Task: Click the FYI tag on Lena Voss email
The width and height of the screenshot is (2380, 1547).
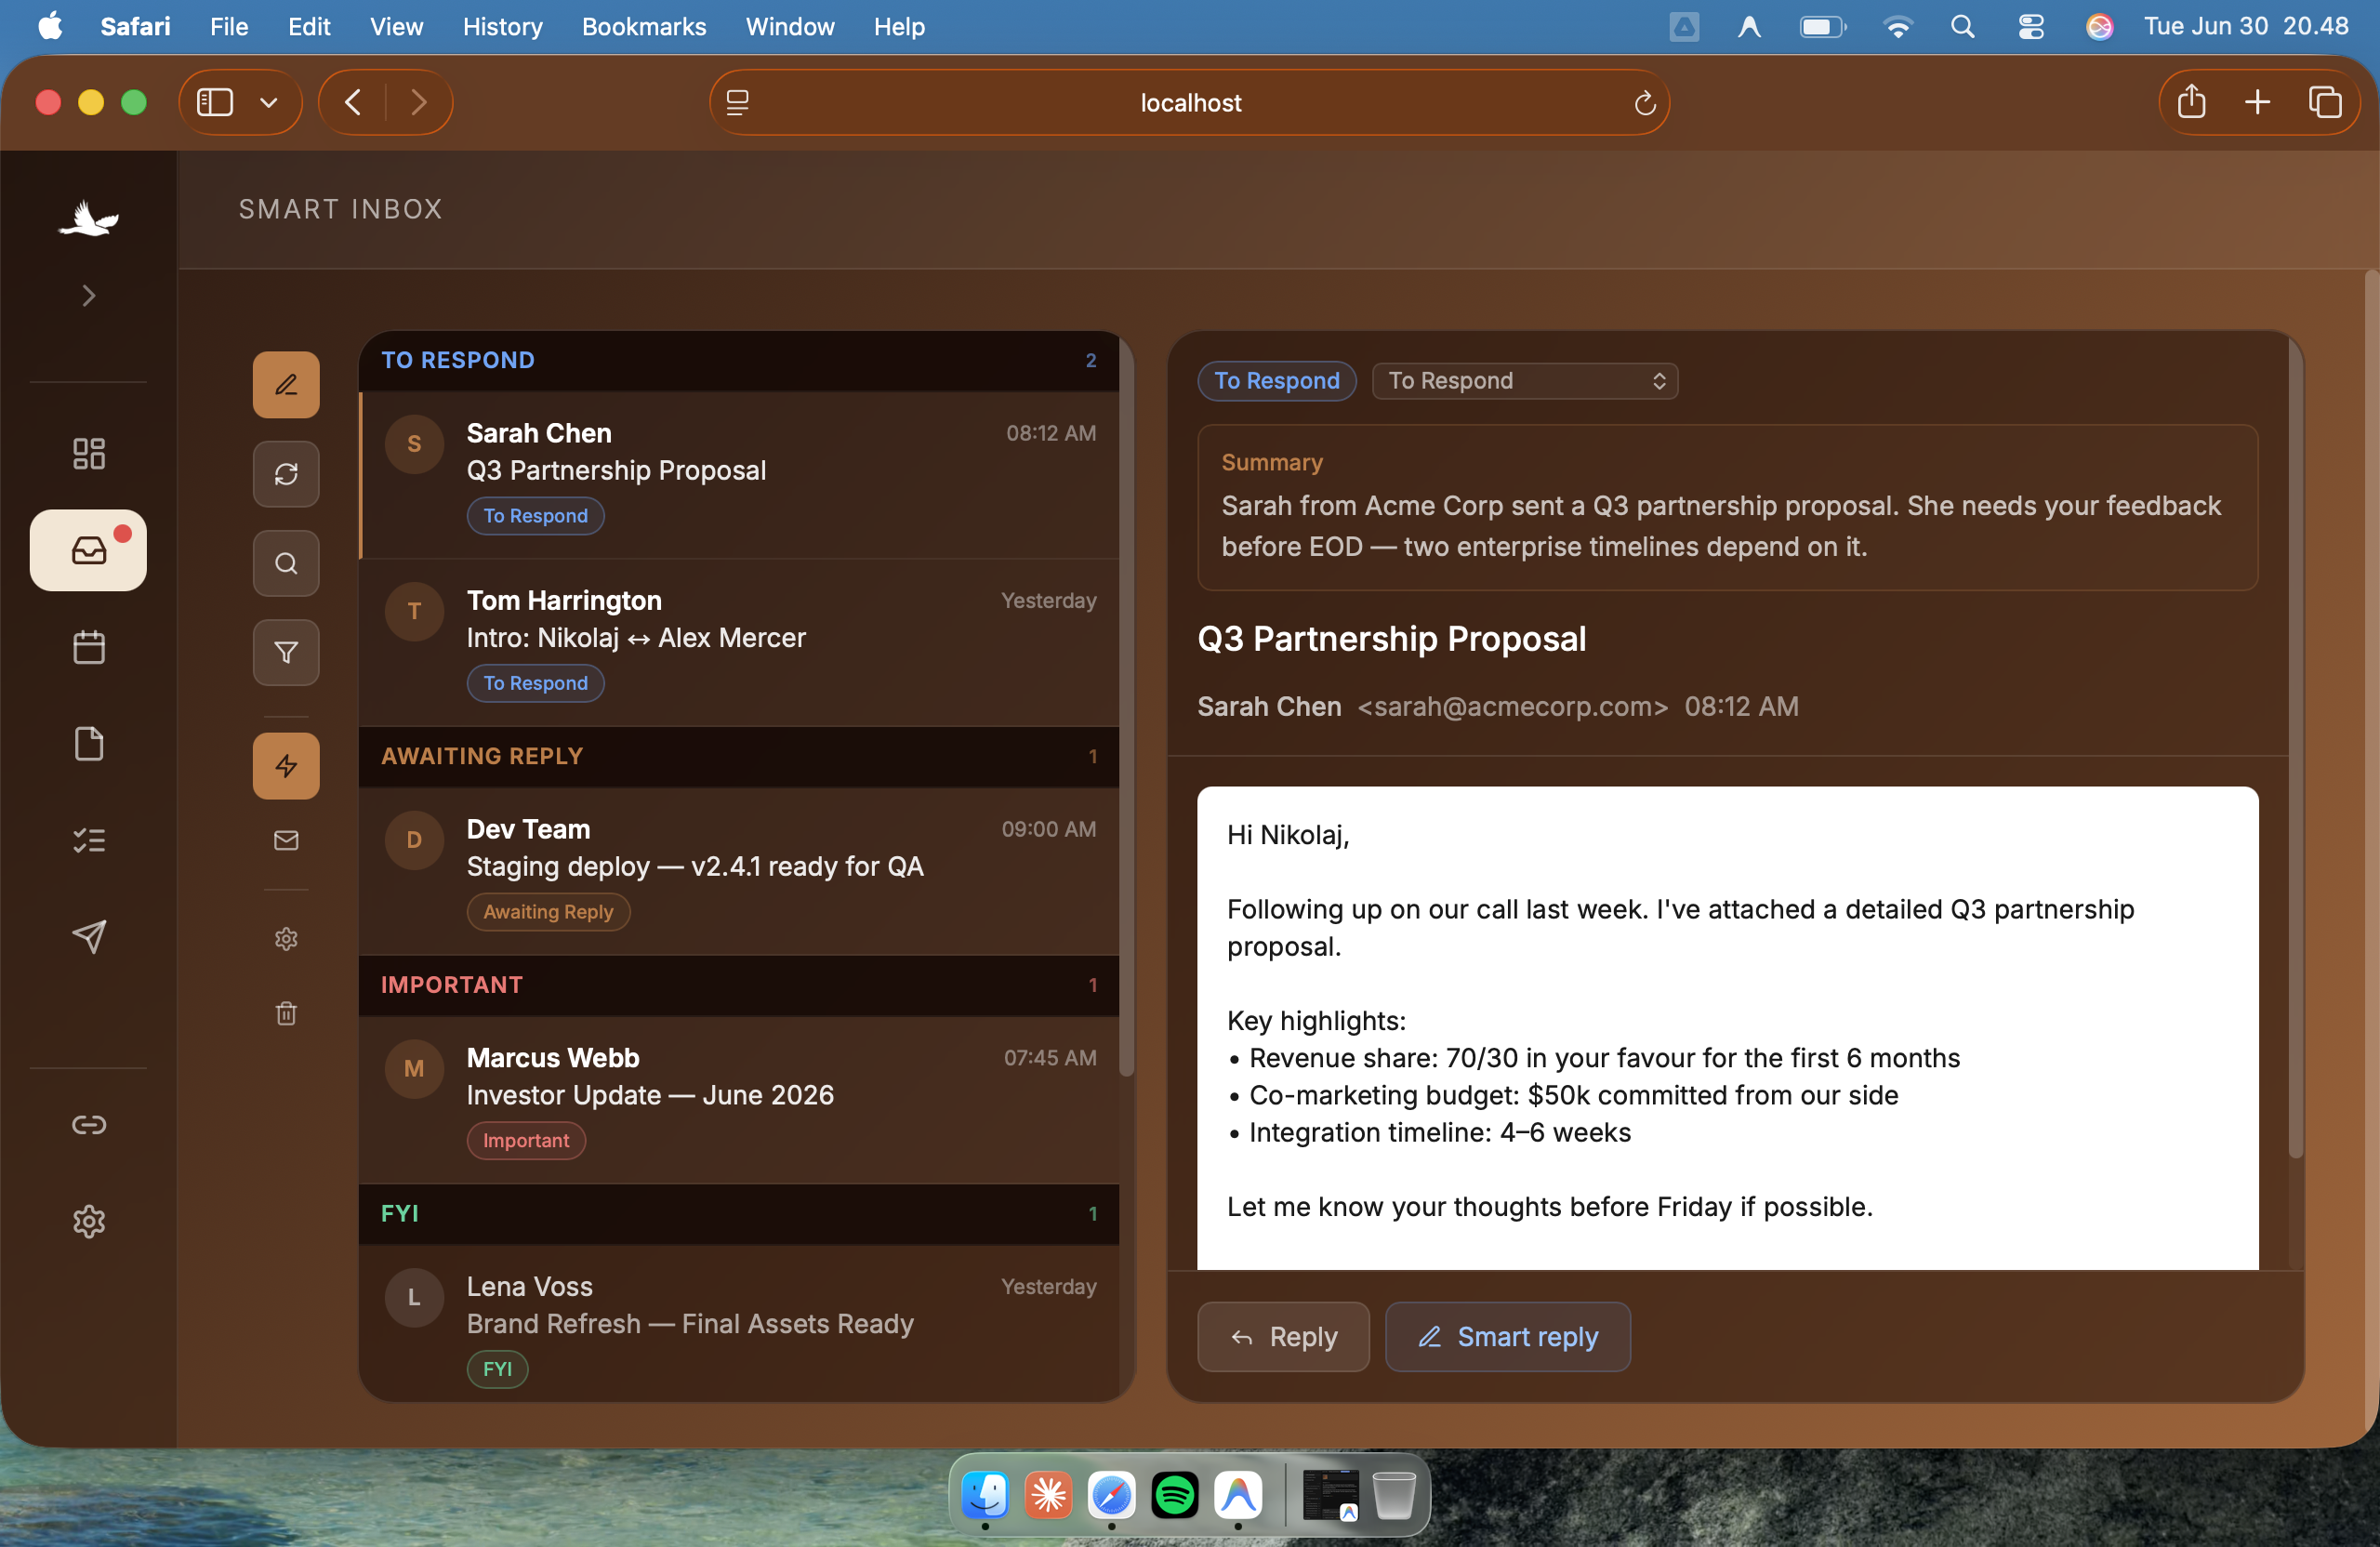Action: 497,1369
